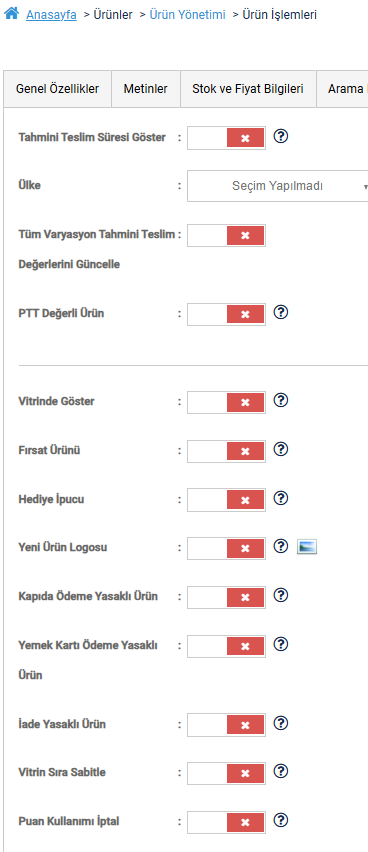Switch on Yemek Kartı Ödeme Yasaklı Ürün
The height and width of the screenshot is (852, 368).
coord(226,646)
